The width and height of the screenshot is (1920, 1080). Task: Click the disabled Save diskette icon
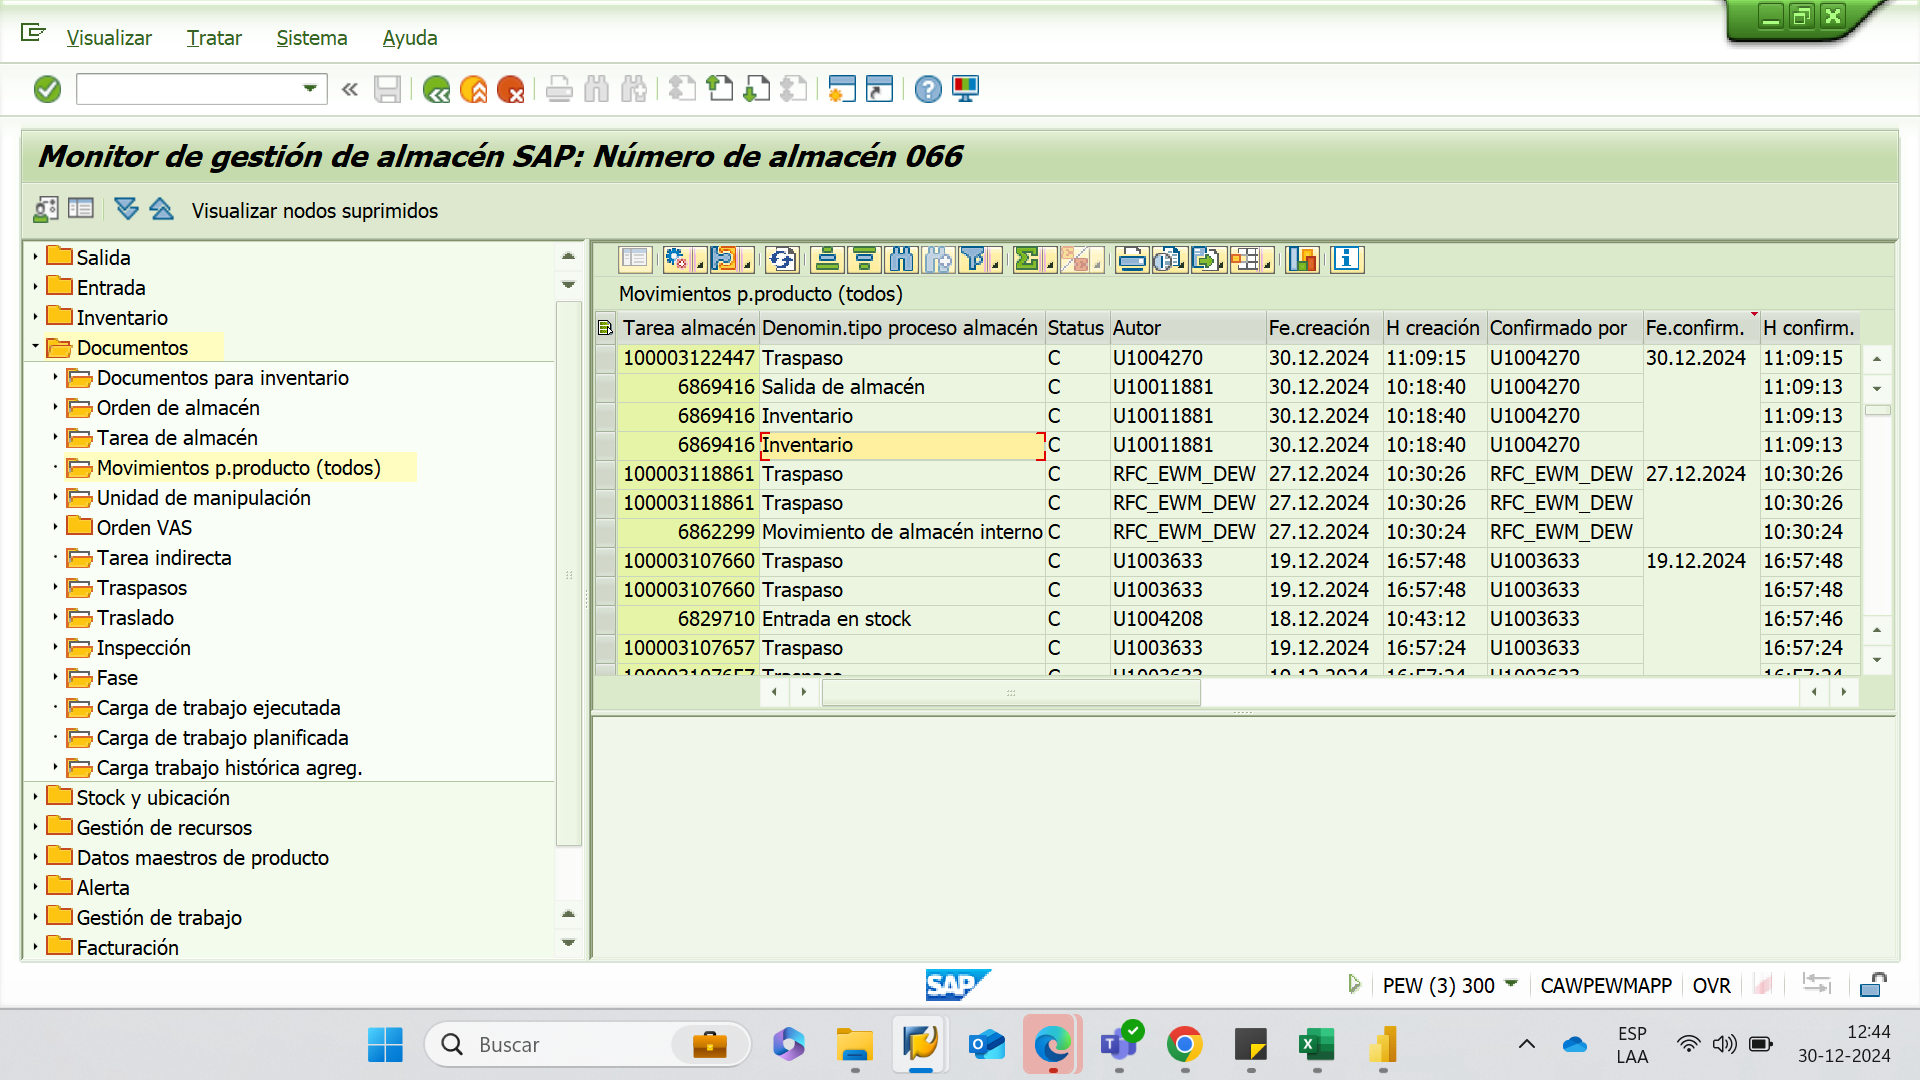387,90
